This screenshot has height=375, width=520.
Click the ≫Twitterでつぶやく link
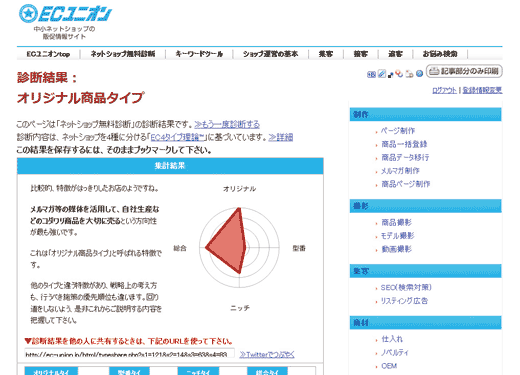coord(267,355)
